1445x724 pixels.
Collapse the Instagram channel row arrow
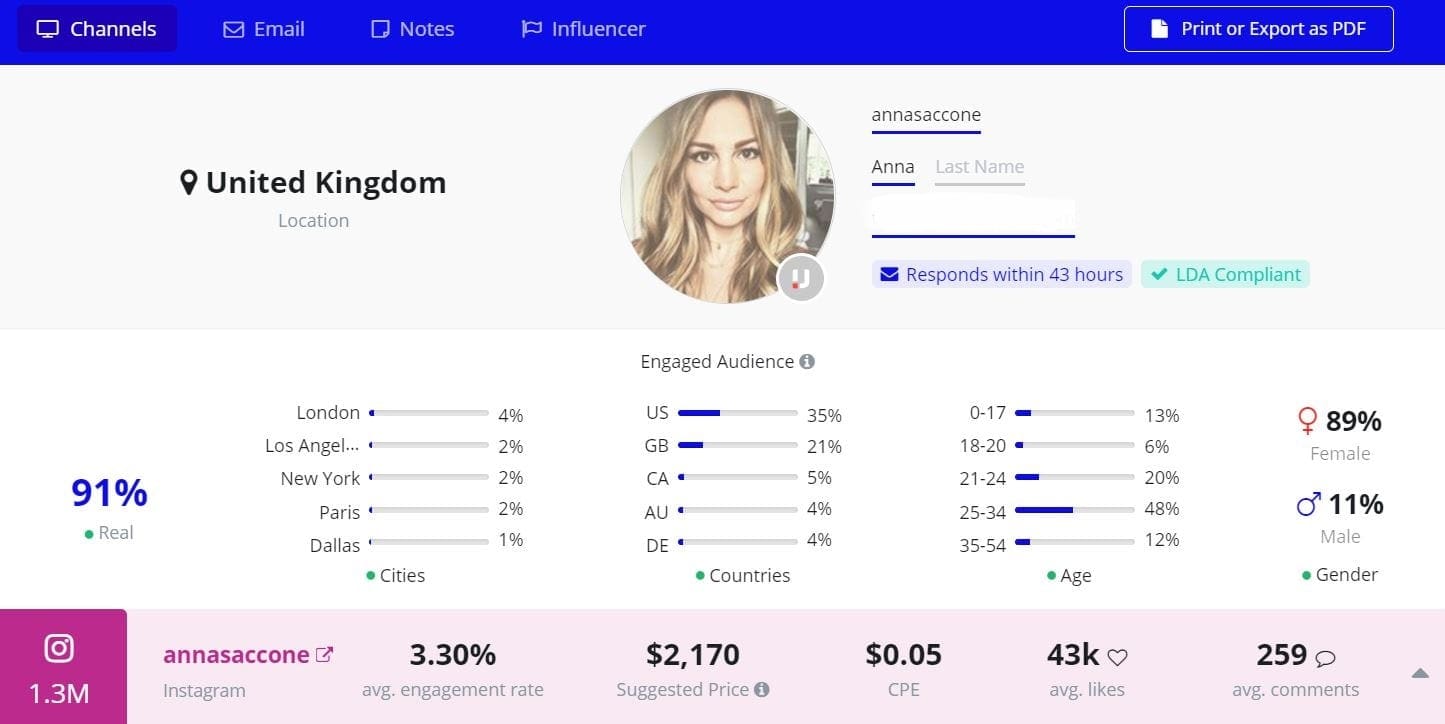point(1419,674)
